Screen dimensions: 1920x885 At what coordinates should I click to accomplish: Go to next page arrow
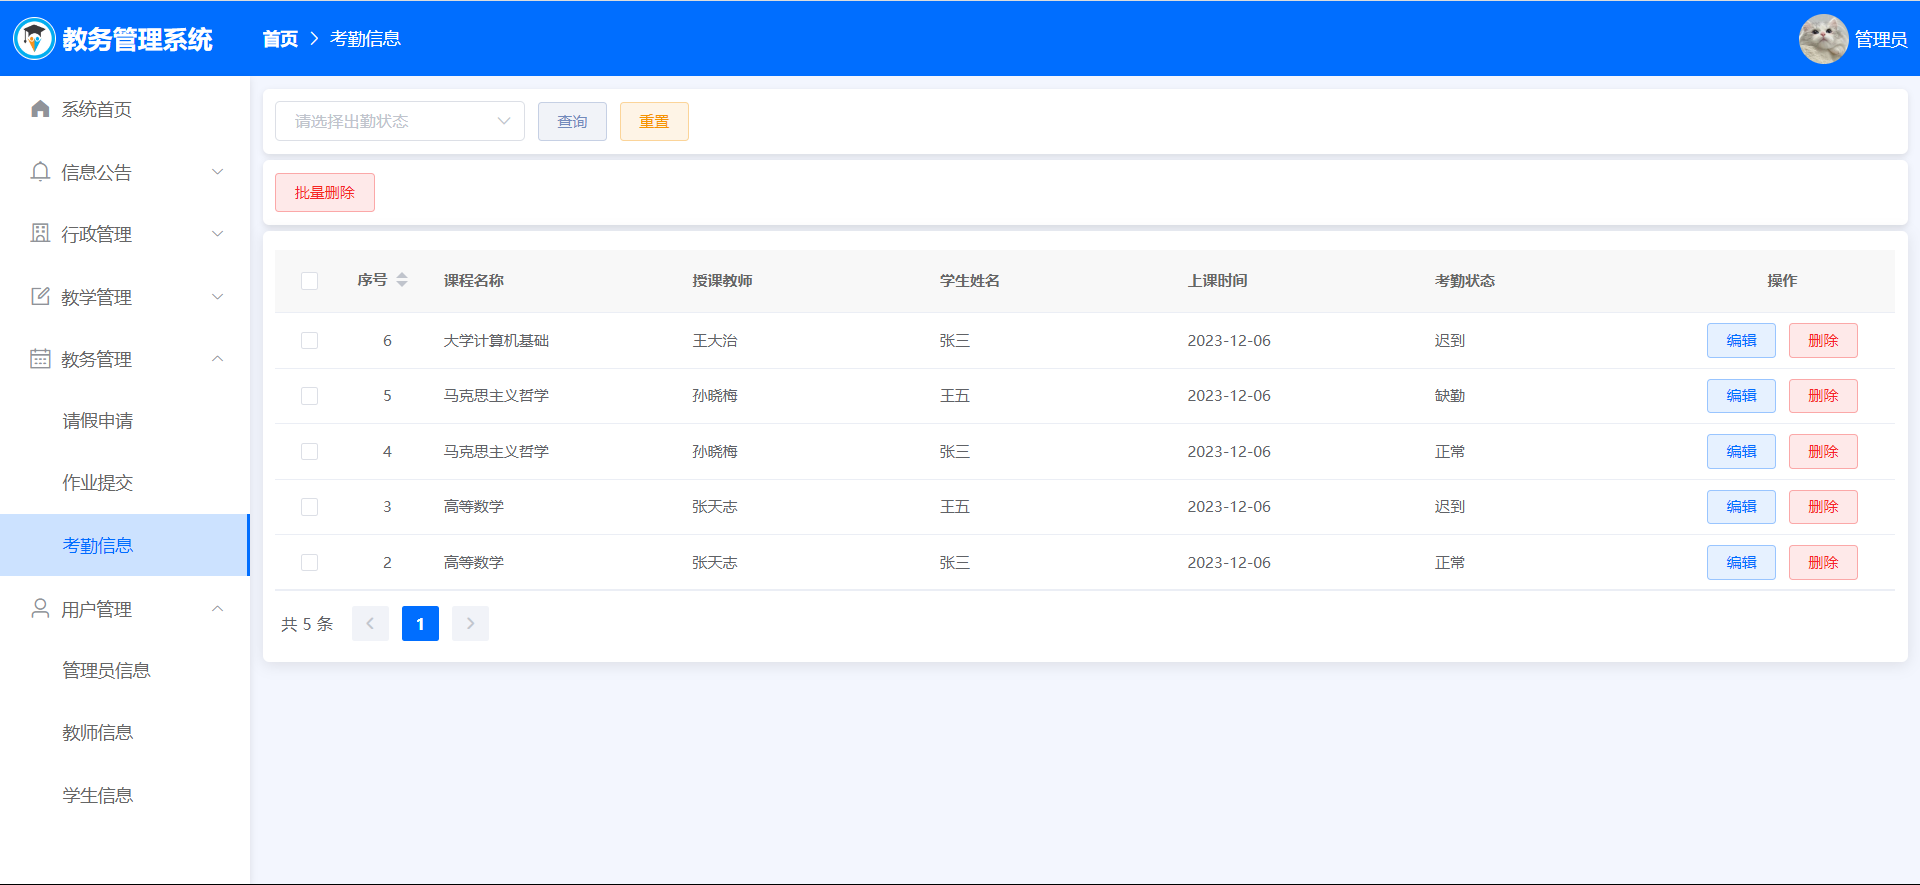click(x=470, y=623)
